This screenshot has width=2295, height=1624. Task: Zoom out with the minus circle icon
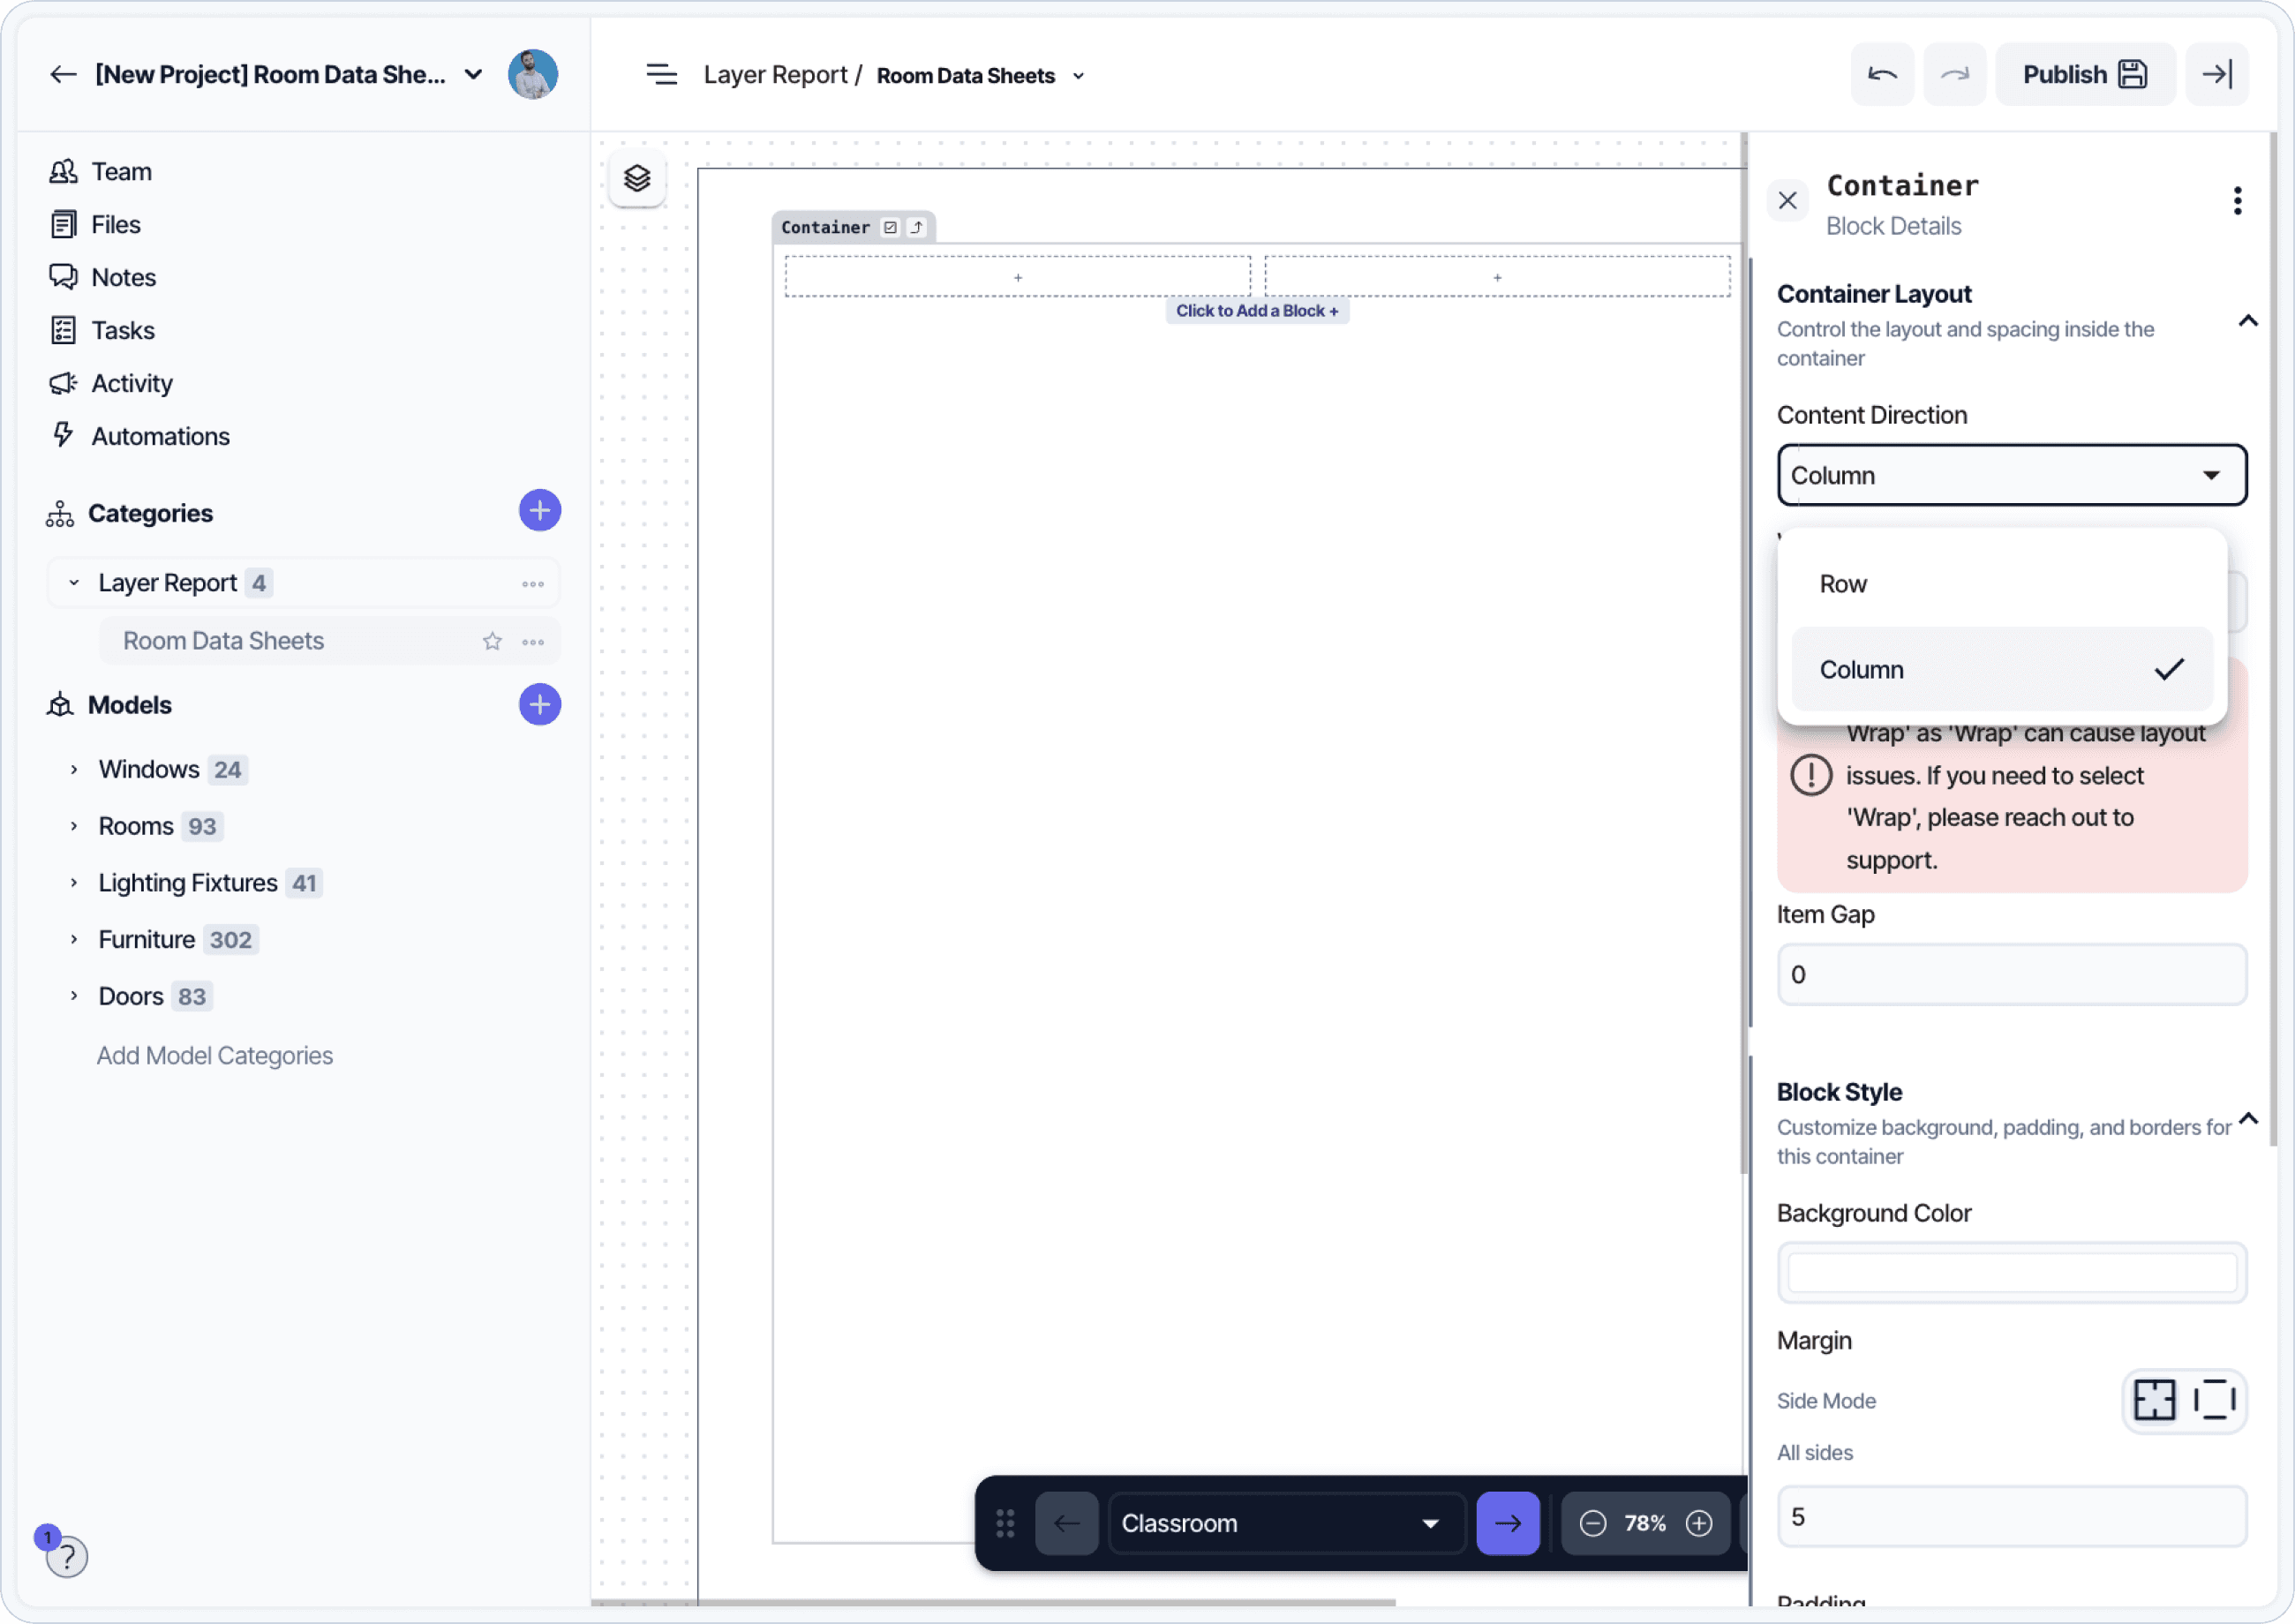pyautogui.click(x=1592, y=1523)
